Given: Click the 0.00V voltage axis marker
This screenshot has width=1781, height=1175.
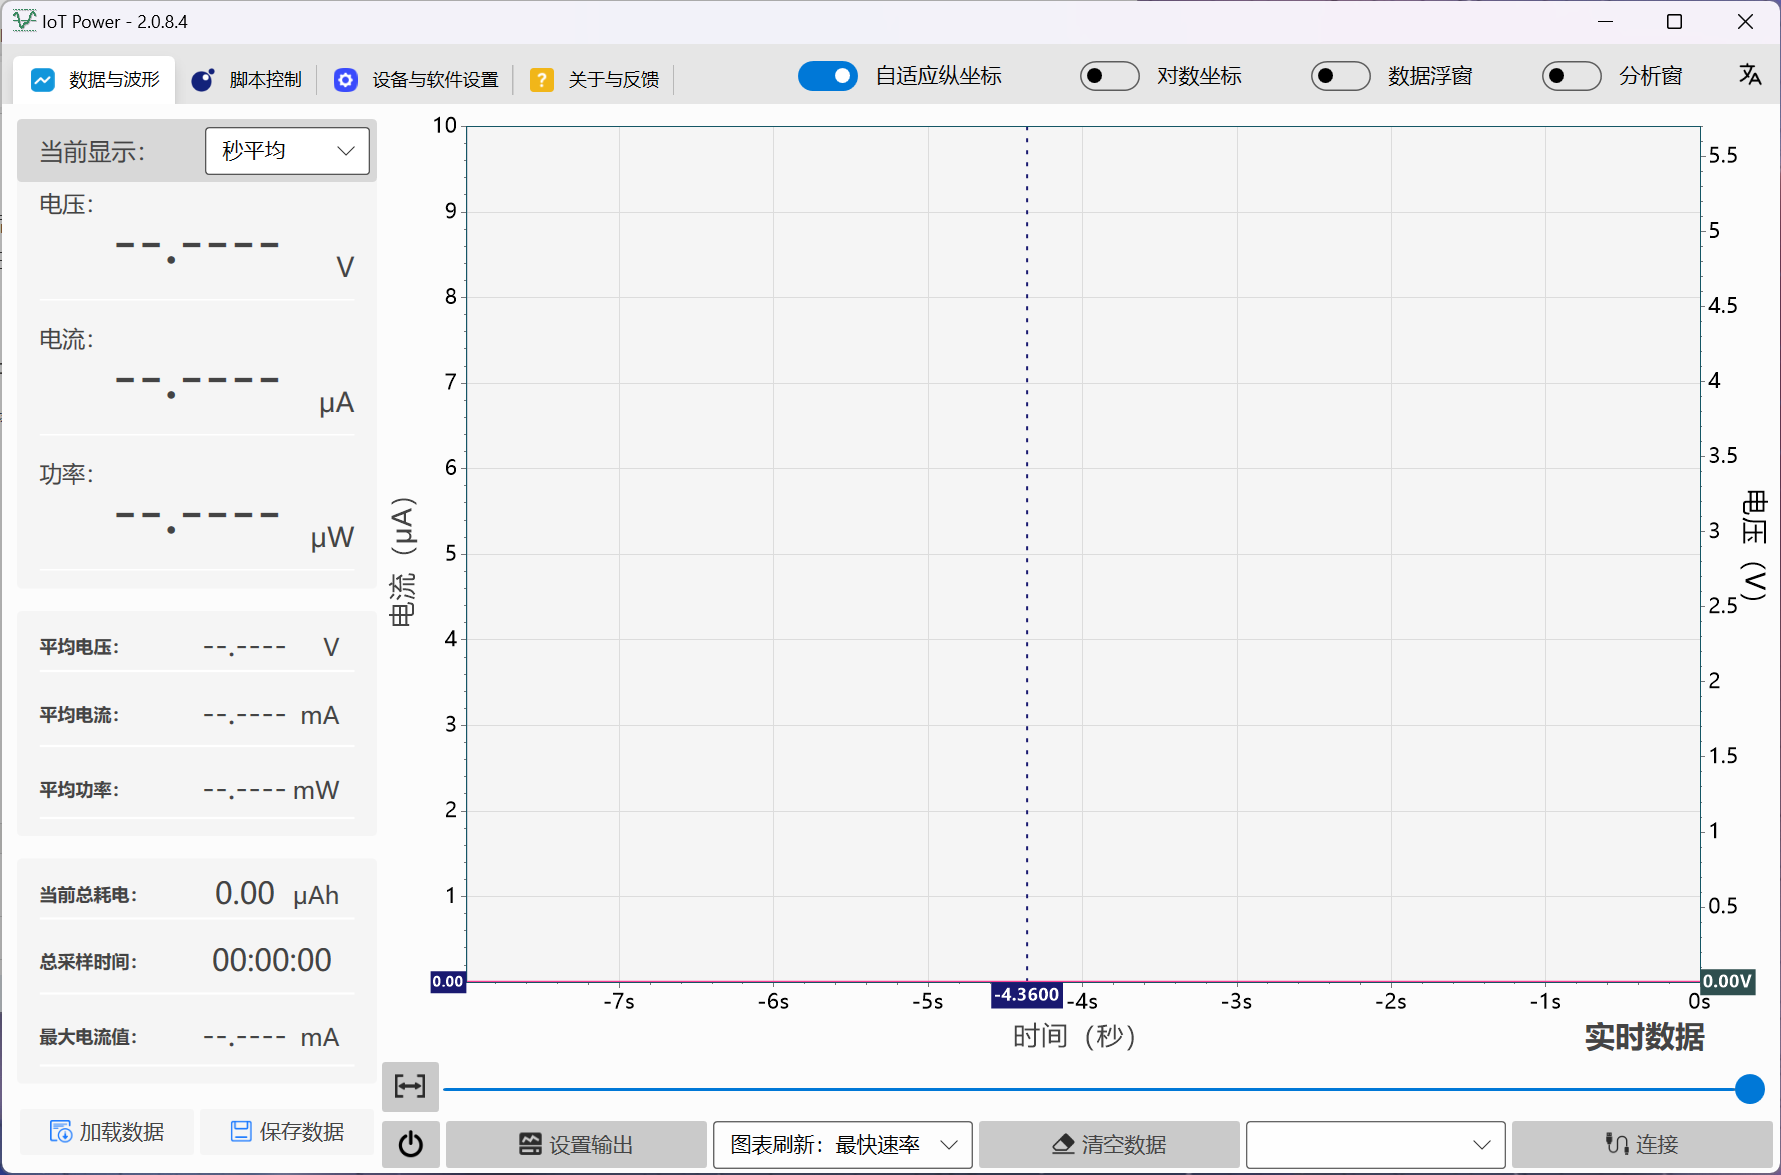Looking at the screenshot, I should [1728, 982].
